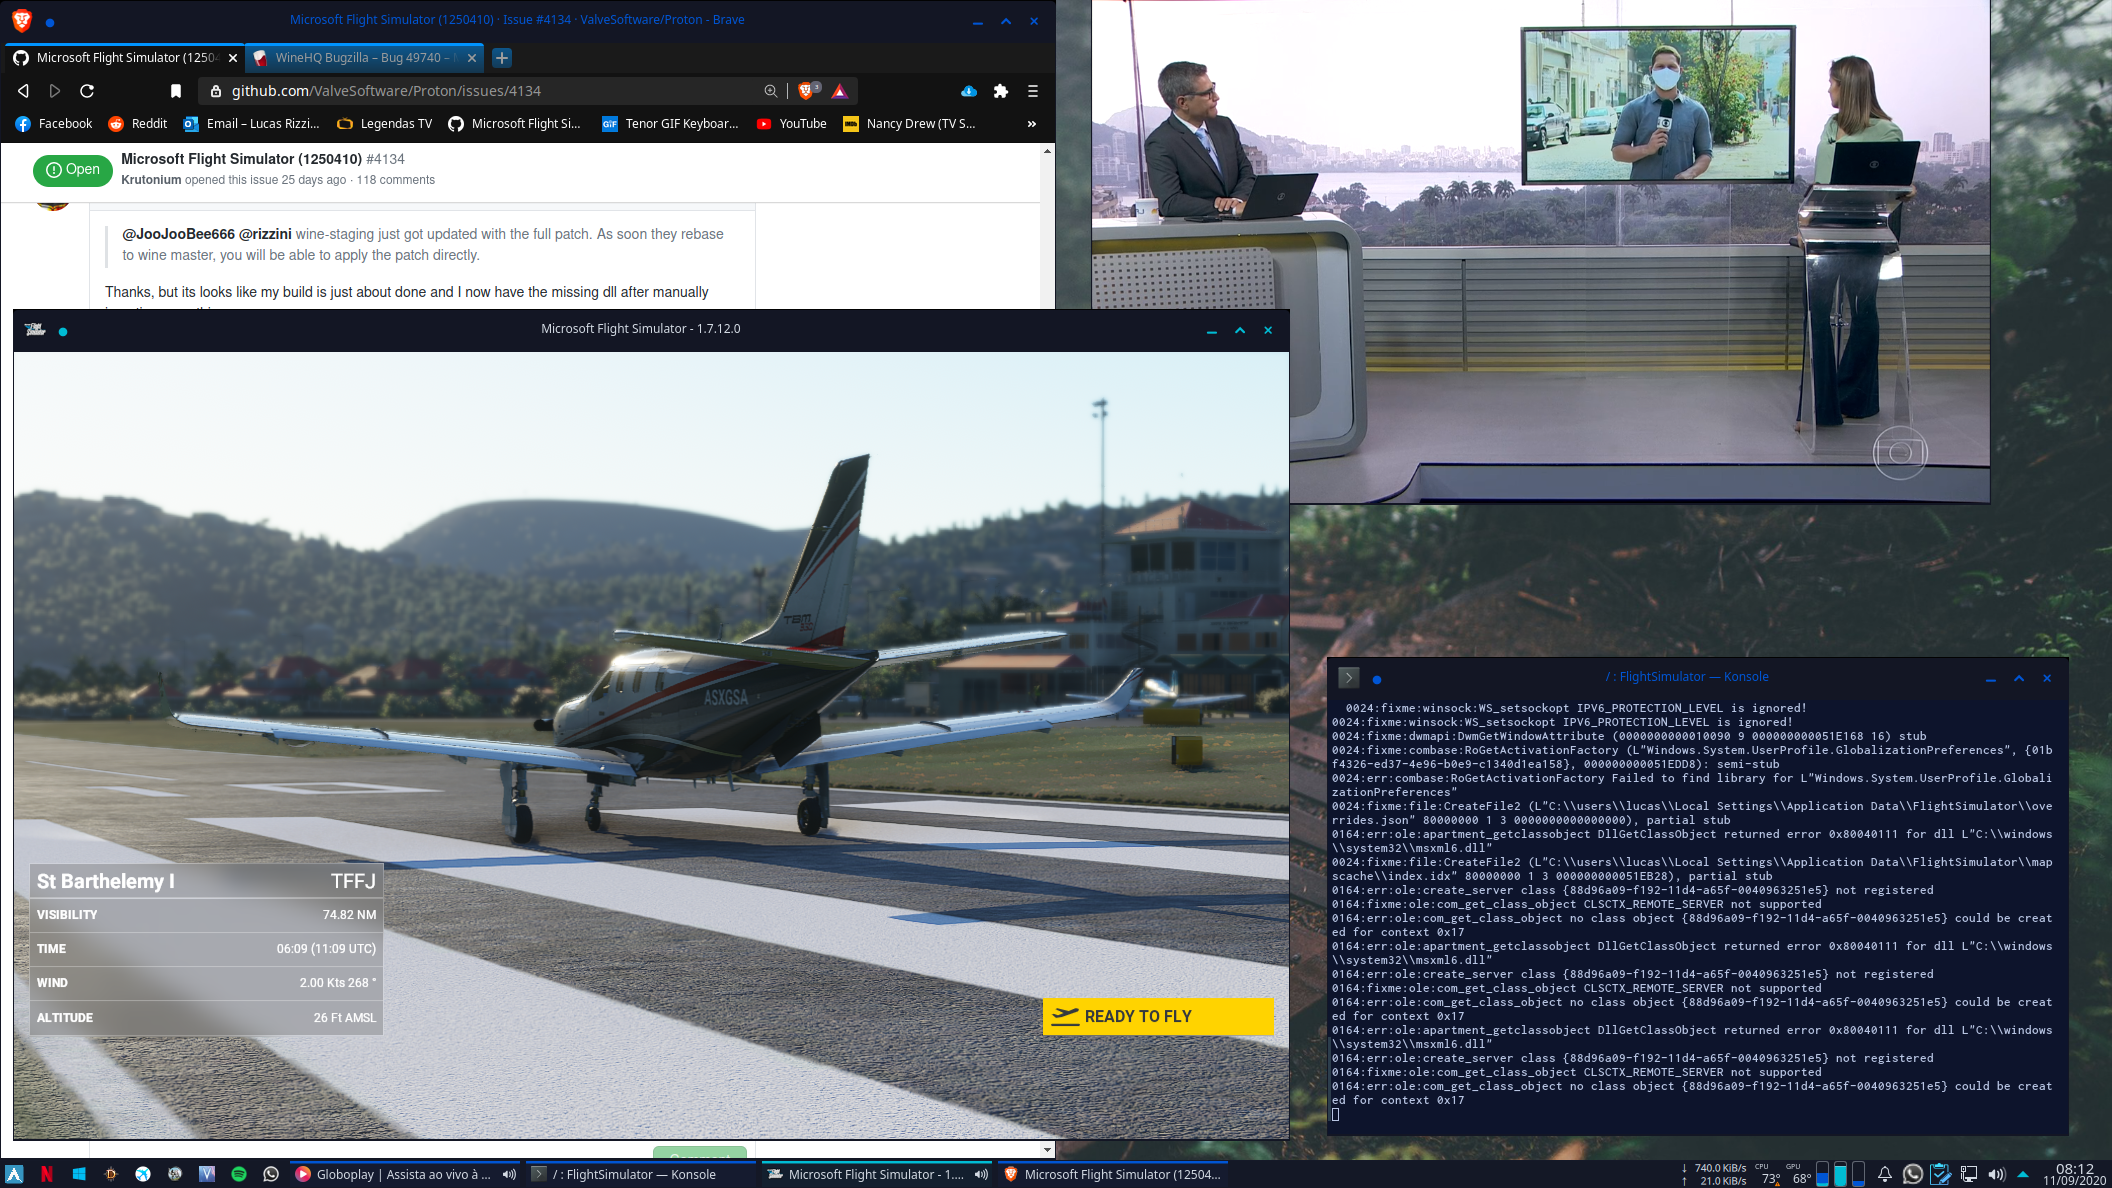The height and width of the screenshot is (1188, 2112).
Task: Open the Krutonium author link
Action: [x=151, y=180]
